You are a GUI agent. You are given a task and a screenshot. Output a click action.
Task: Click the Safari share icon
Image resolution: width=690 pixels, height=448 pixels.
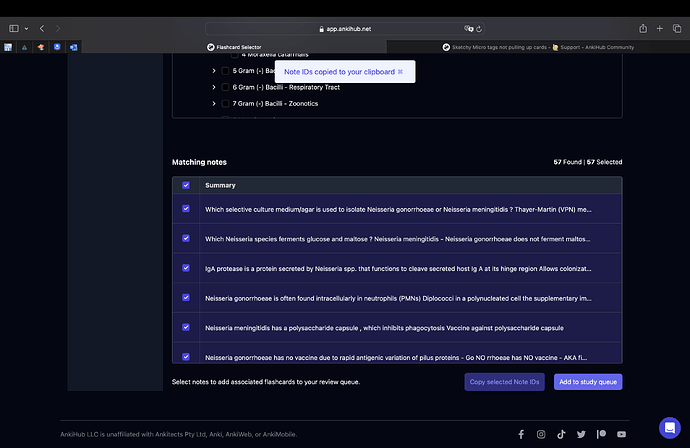click(x=643, y=29)
